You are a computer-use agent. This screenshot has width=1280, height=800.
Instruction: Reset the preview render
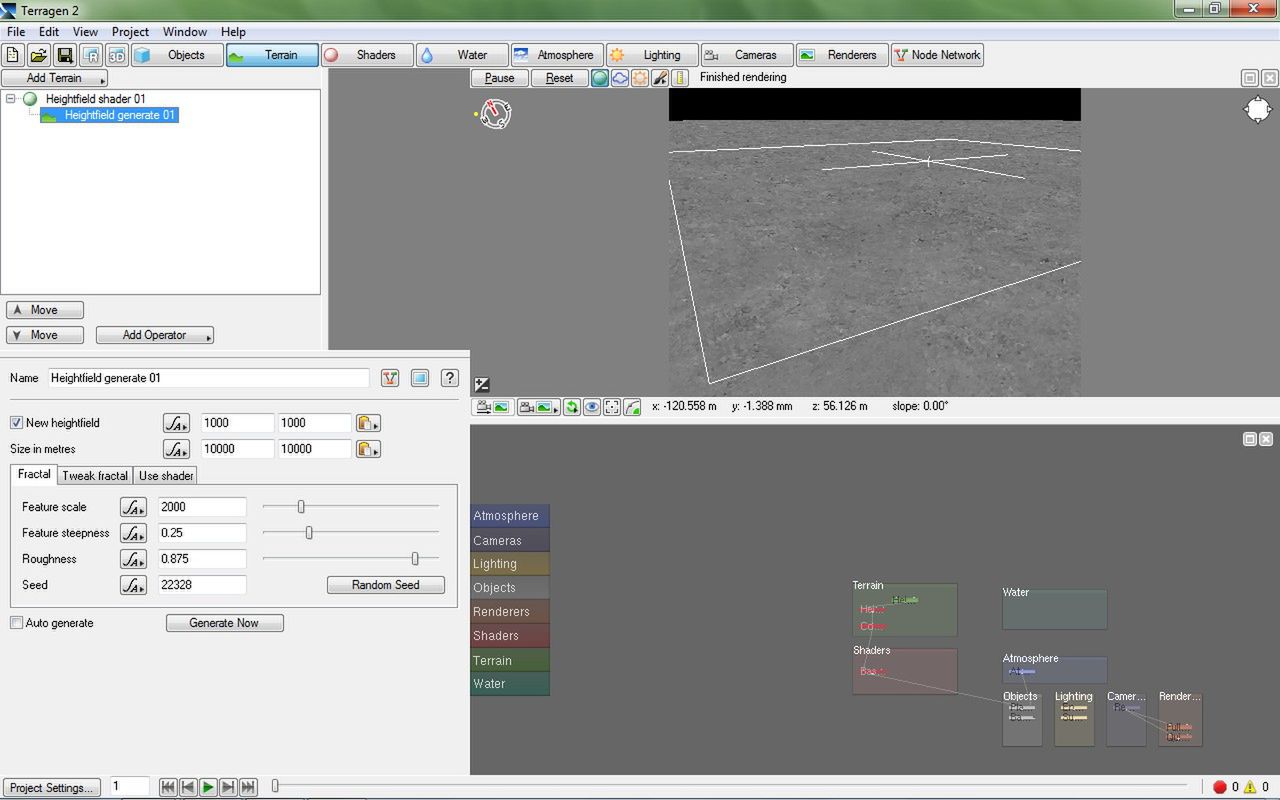(559, 78)
